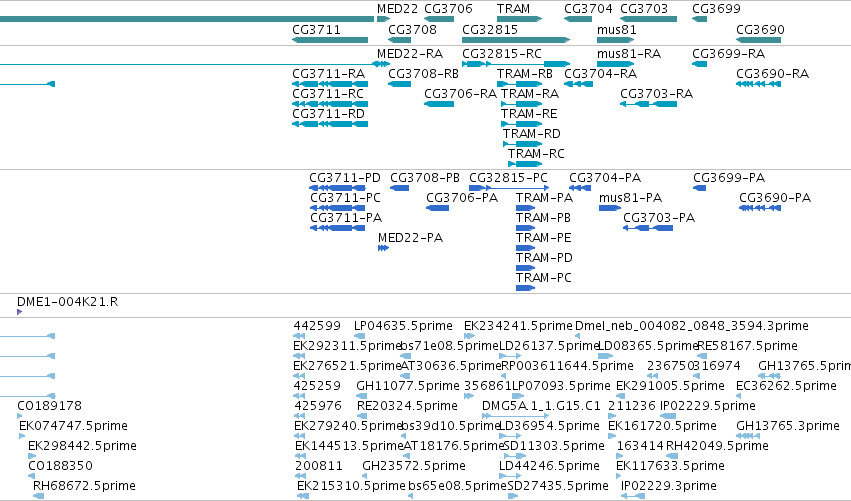Select the TRAM-PE protein
Screen dimensions: 851x501
click(525, 248)
